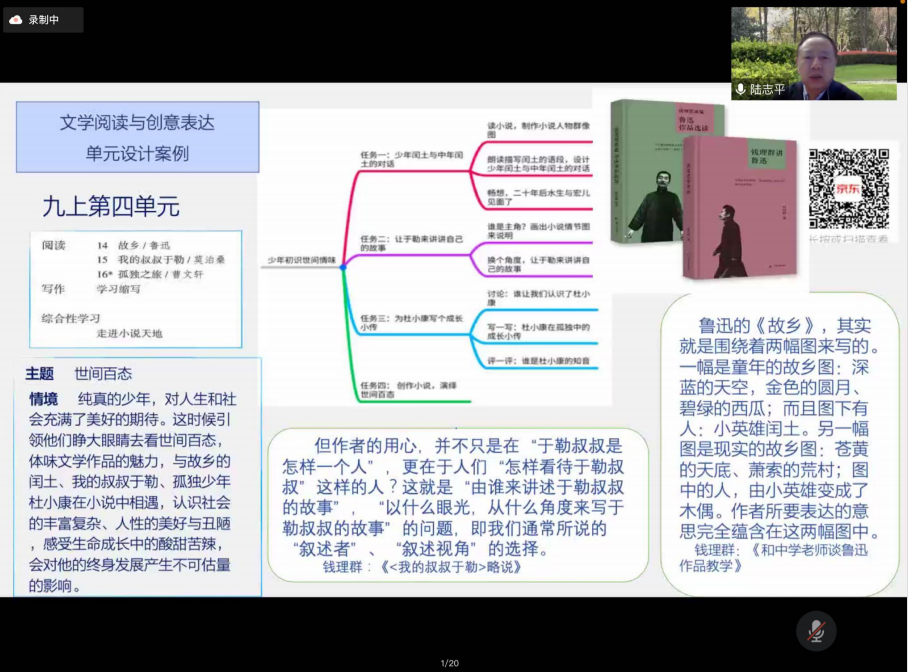Select the pink 钱理群讲鲁迅 book cover
908x672 pixels.
741,207
